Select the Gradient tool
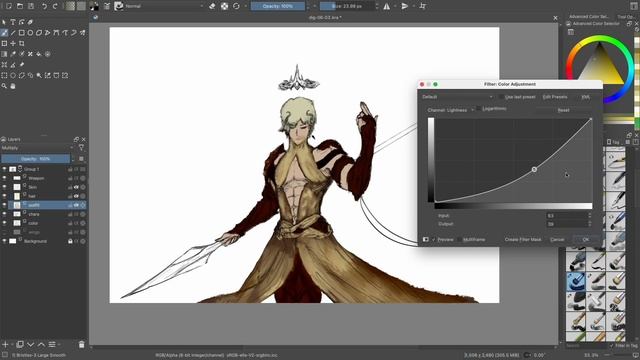This screenshot has height=360, width=640. (4, 54)
